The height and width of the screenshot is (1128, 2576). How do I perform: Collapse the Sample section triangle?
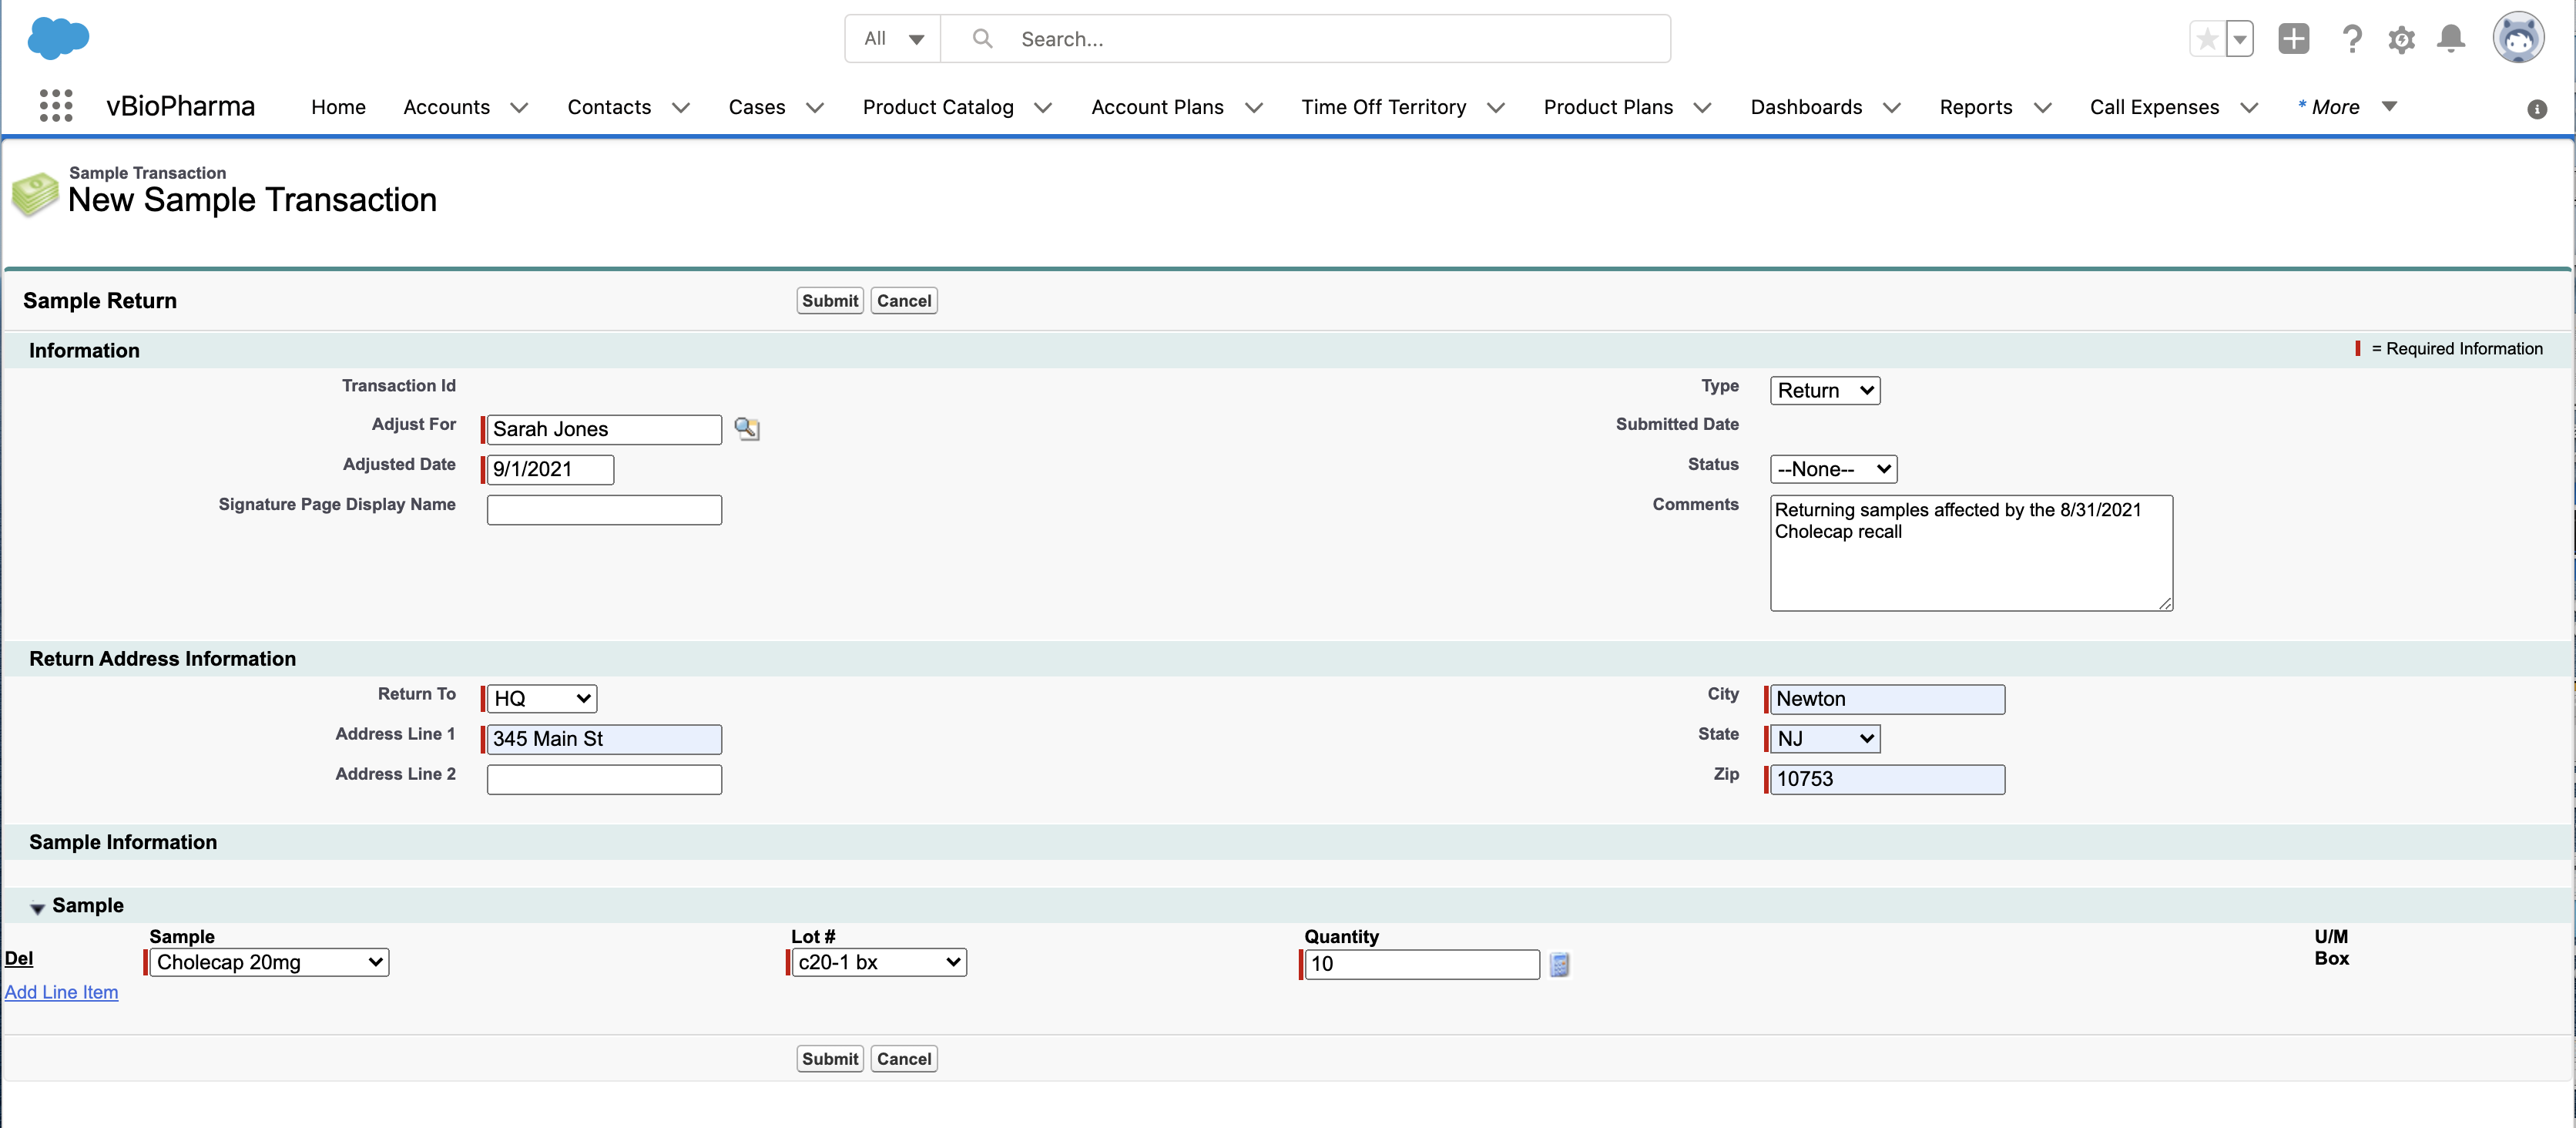tap(37, 908)
